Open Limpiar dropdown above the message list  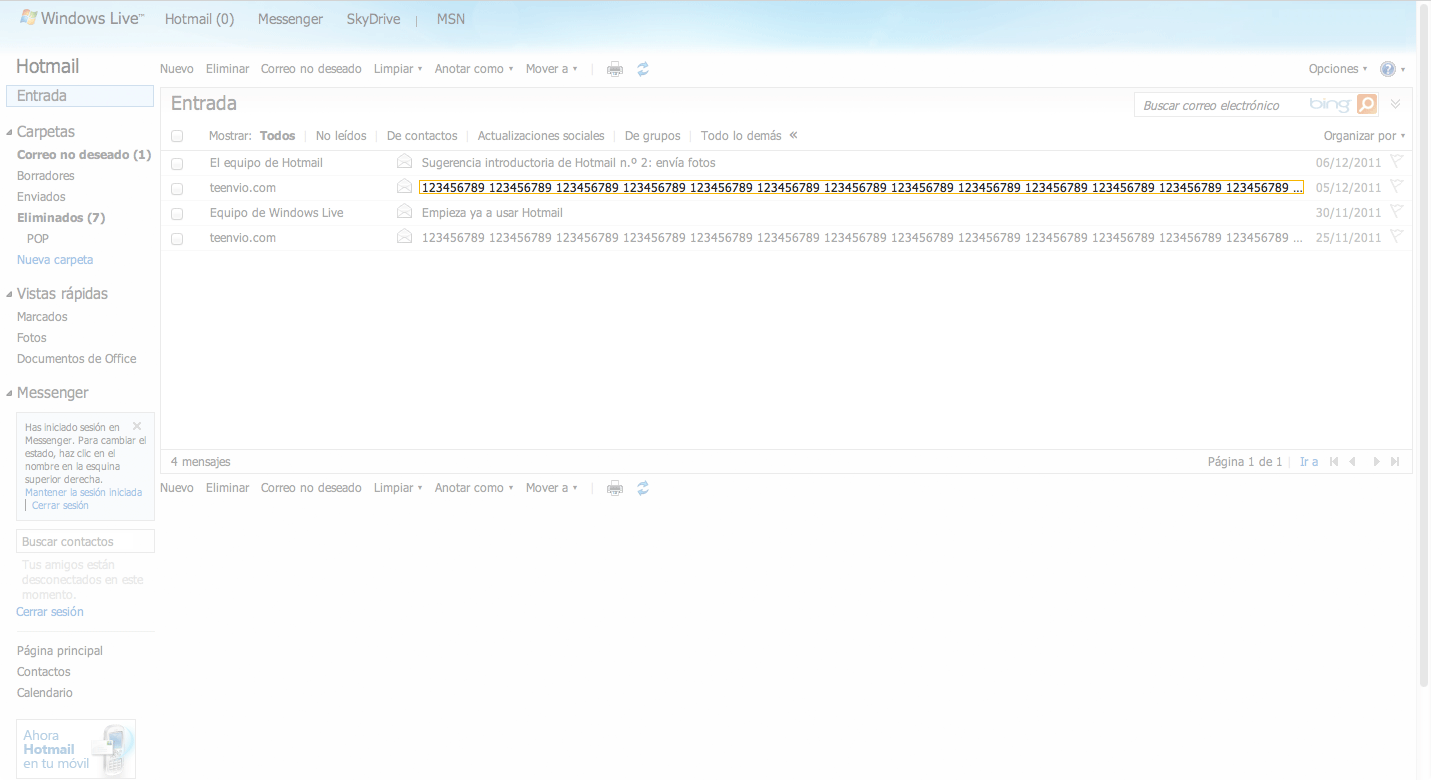[x=398, y=69]
